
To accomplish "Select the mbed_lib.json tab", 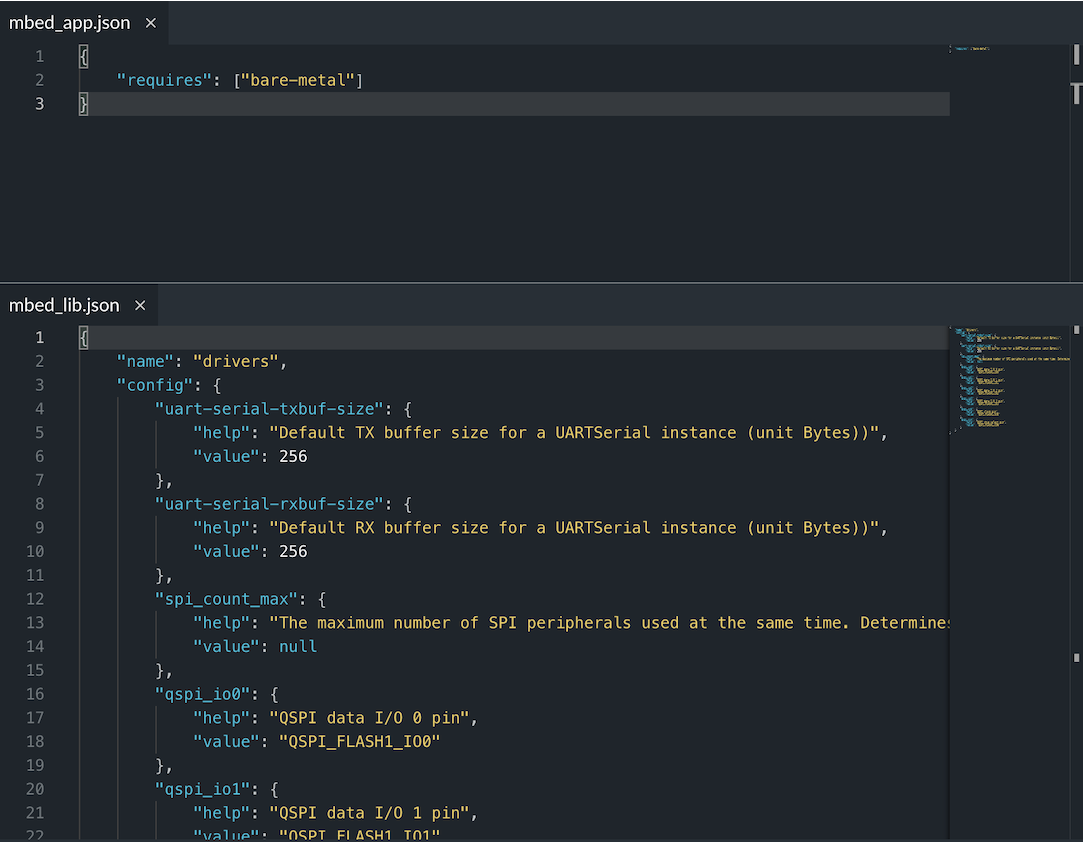I will [64, 305].
